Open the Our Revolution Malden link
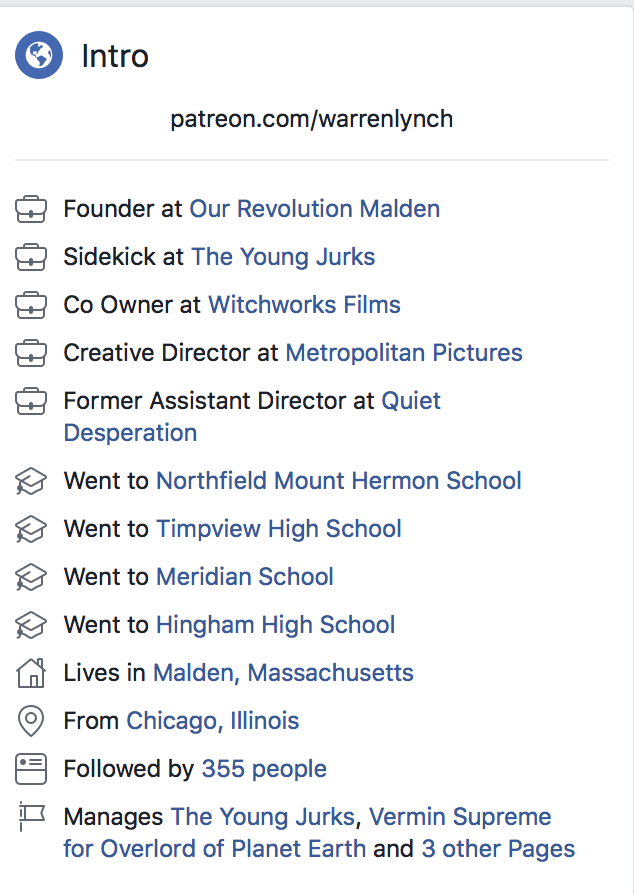Image resolution: width=634 pixels, height=894 pixels. [x=315, y=209]
